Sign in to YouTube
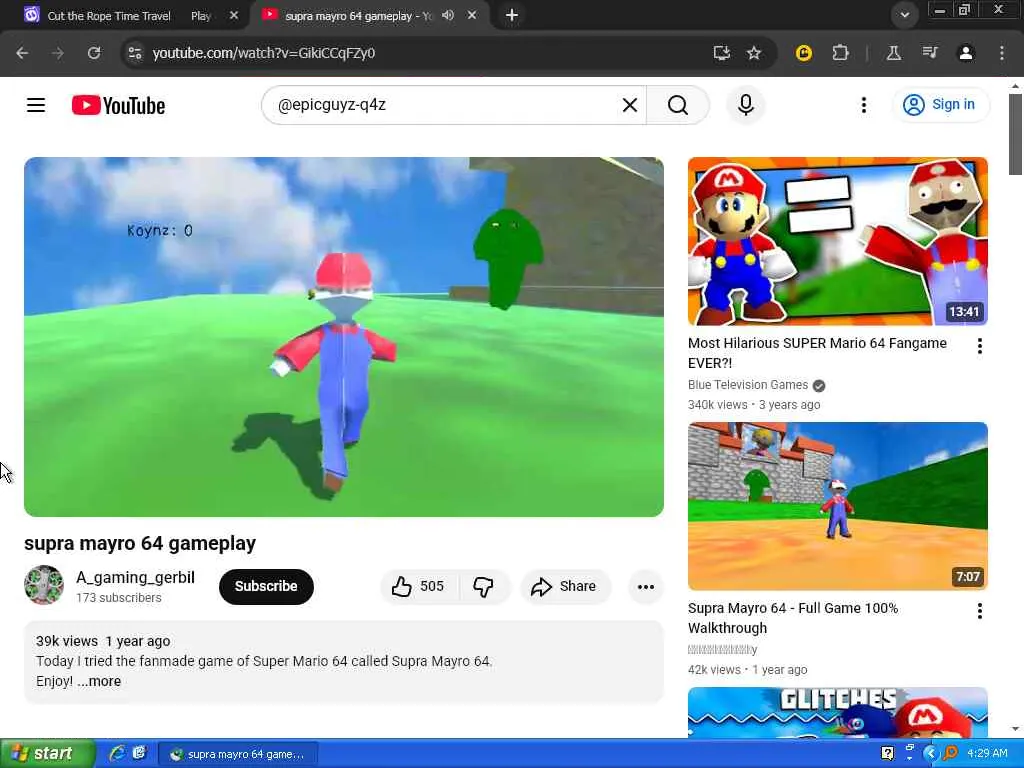The height and width of the screenshot is (768, 1024). click(940, 104)
